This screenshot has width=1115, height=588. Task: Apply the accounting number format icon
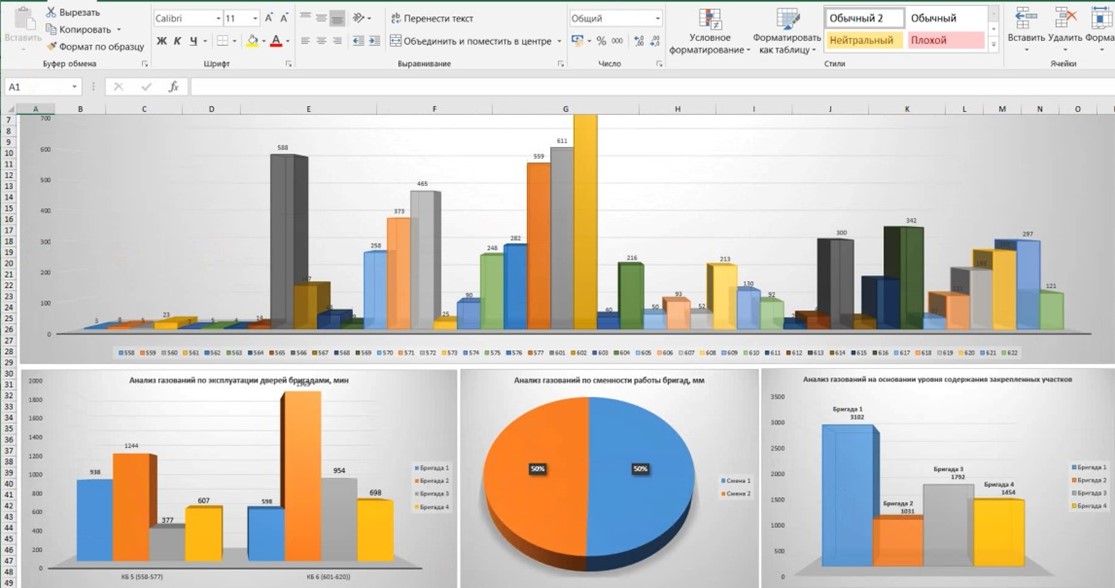click(x=578, y=41)
